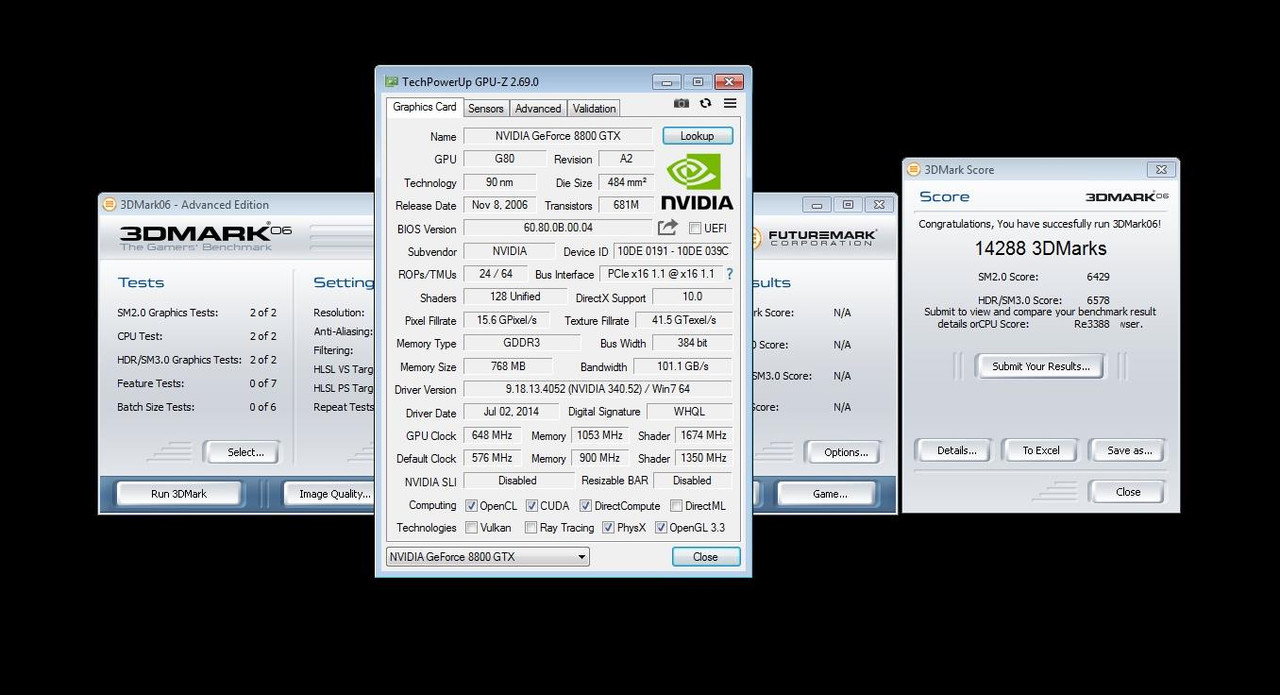
Task: Click the Game... button
Action: [829, 493]
